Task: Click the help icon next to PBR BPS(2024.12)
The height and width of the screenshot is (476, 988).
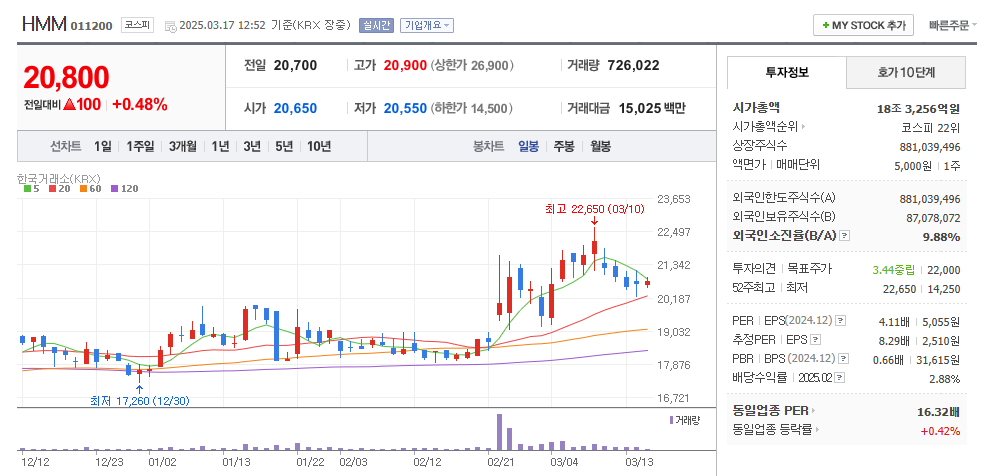Action: click(x=844, y=359)
